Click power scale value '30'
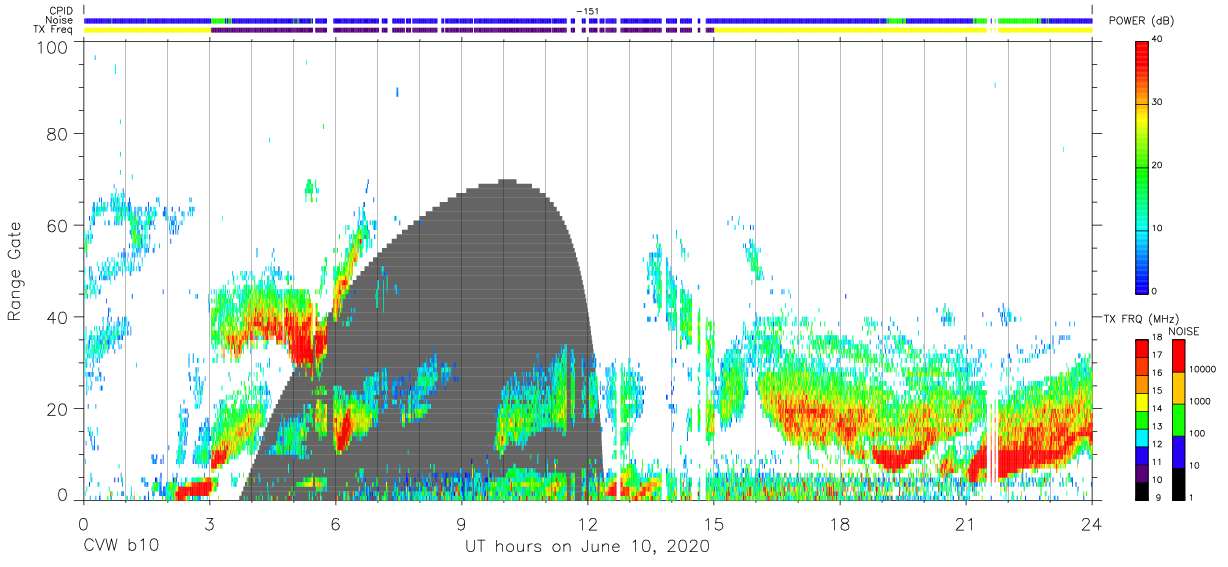The width and height of the screenshot is (1228, 567). point(1159,103)
